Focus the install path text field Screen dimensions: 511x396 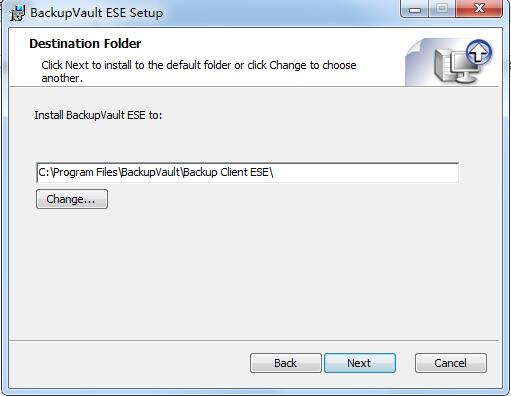click(247, 172)
